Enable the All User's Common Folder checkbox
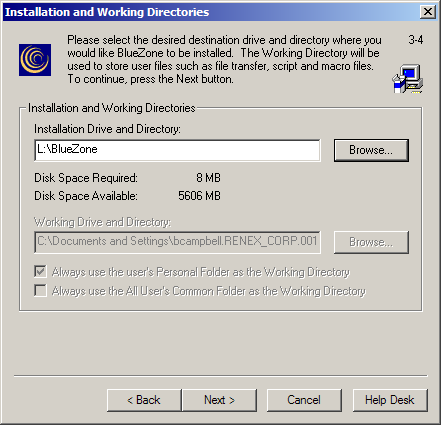 (x=40, y=290)
